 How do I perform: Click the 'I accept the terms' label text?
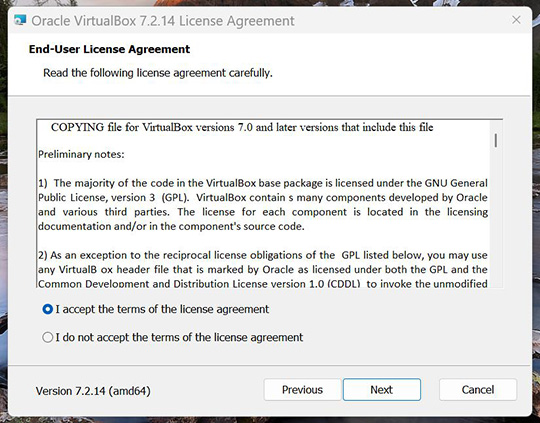162,309
